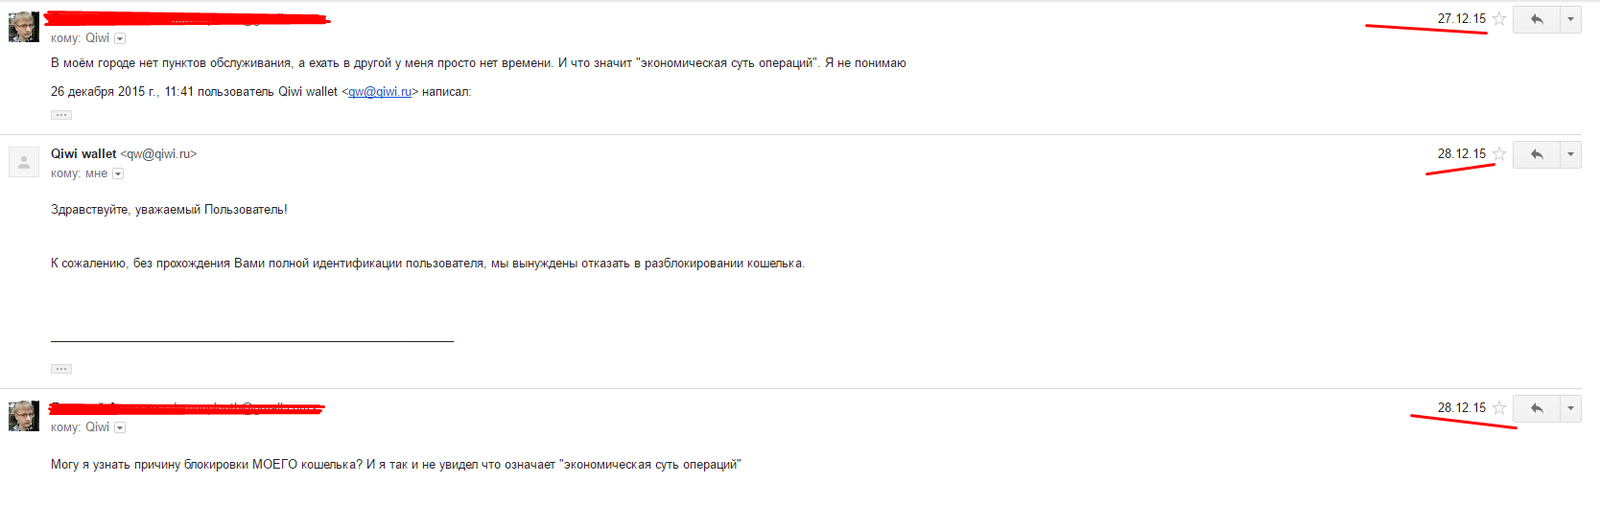Viewport: 1600px width, 506px height.
Task: Star the last message in the thread
Action: tap(1499, 408)
